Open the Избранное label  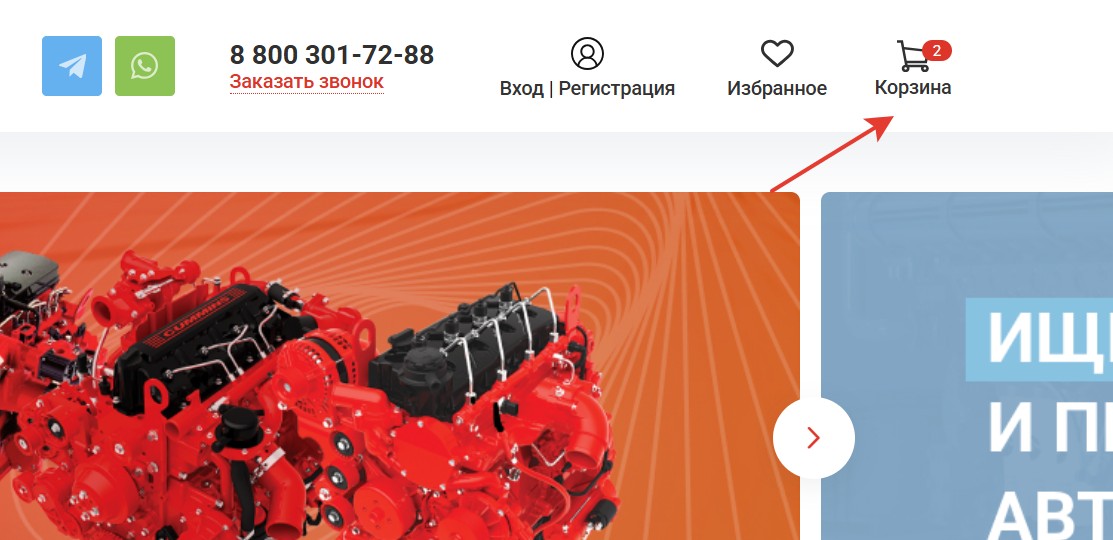[x=777, y=89]
